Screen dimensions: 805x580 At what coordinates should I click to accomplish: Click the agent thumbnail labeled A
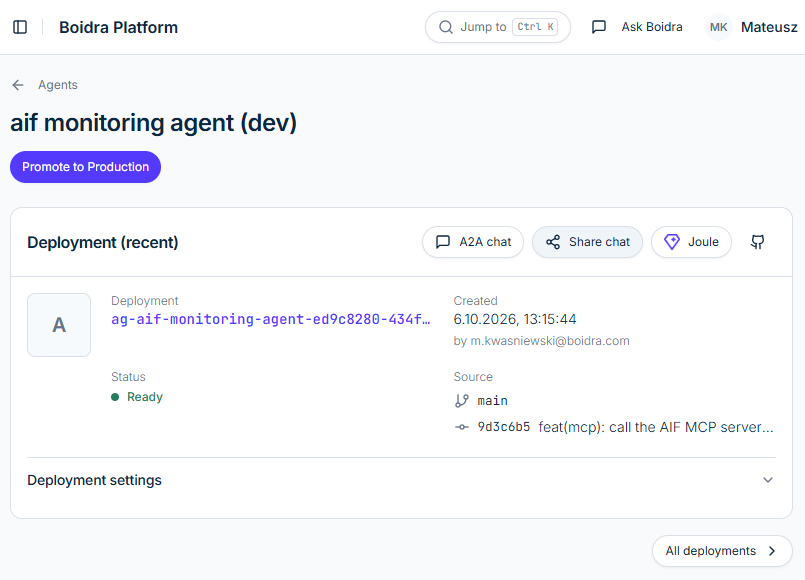click(x=59, y=325)
